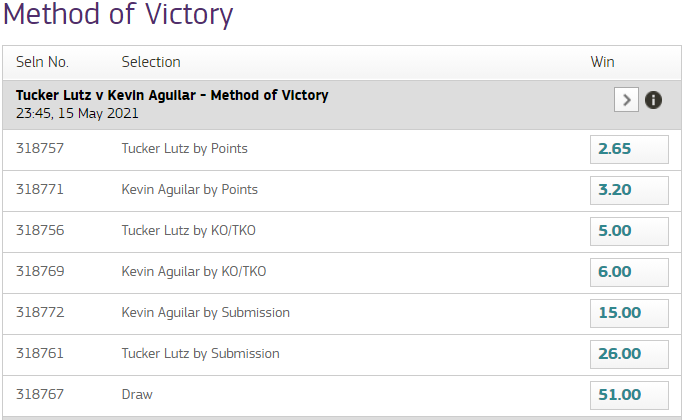Click the Kevin Aguilar by Submission selection text
This screenshot has height=420, width=687.
205,313
